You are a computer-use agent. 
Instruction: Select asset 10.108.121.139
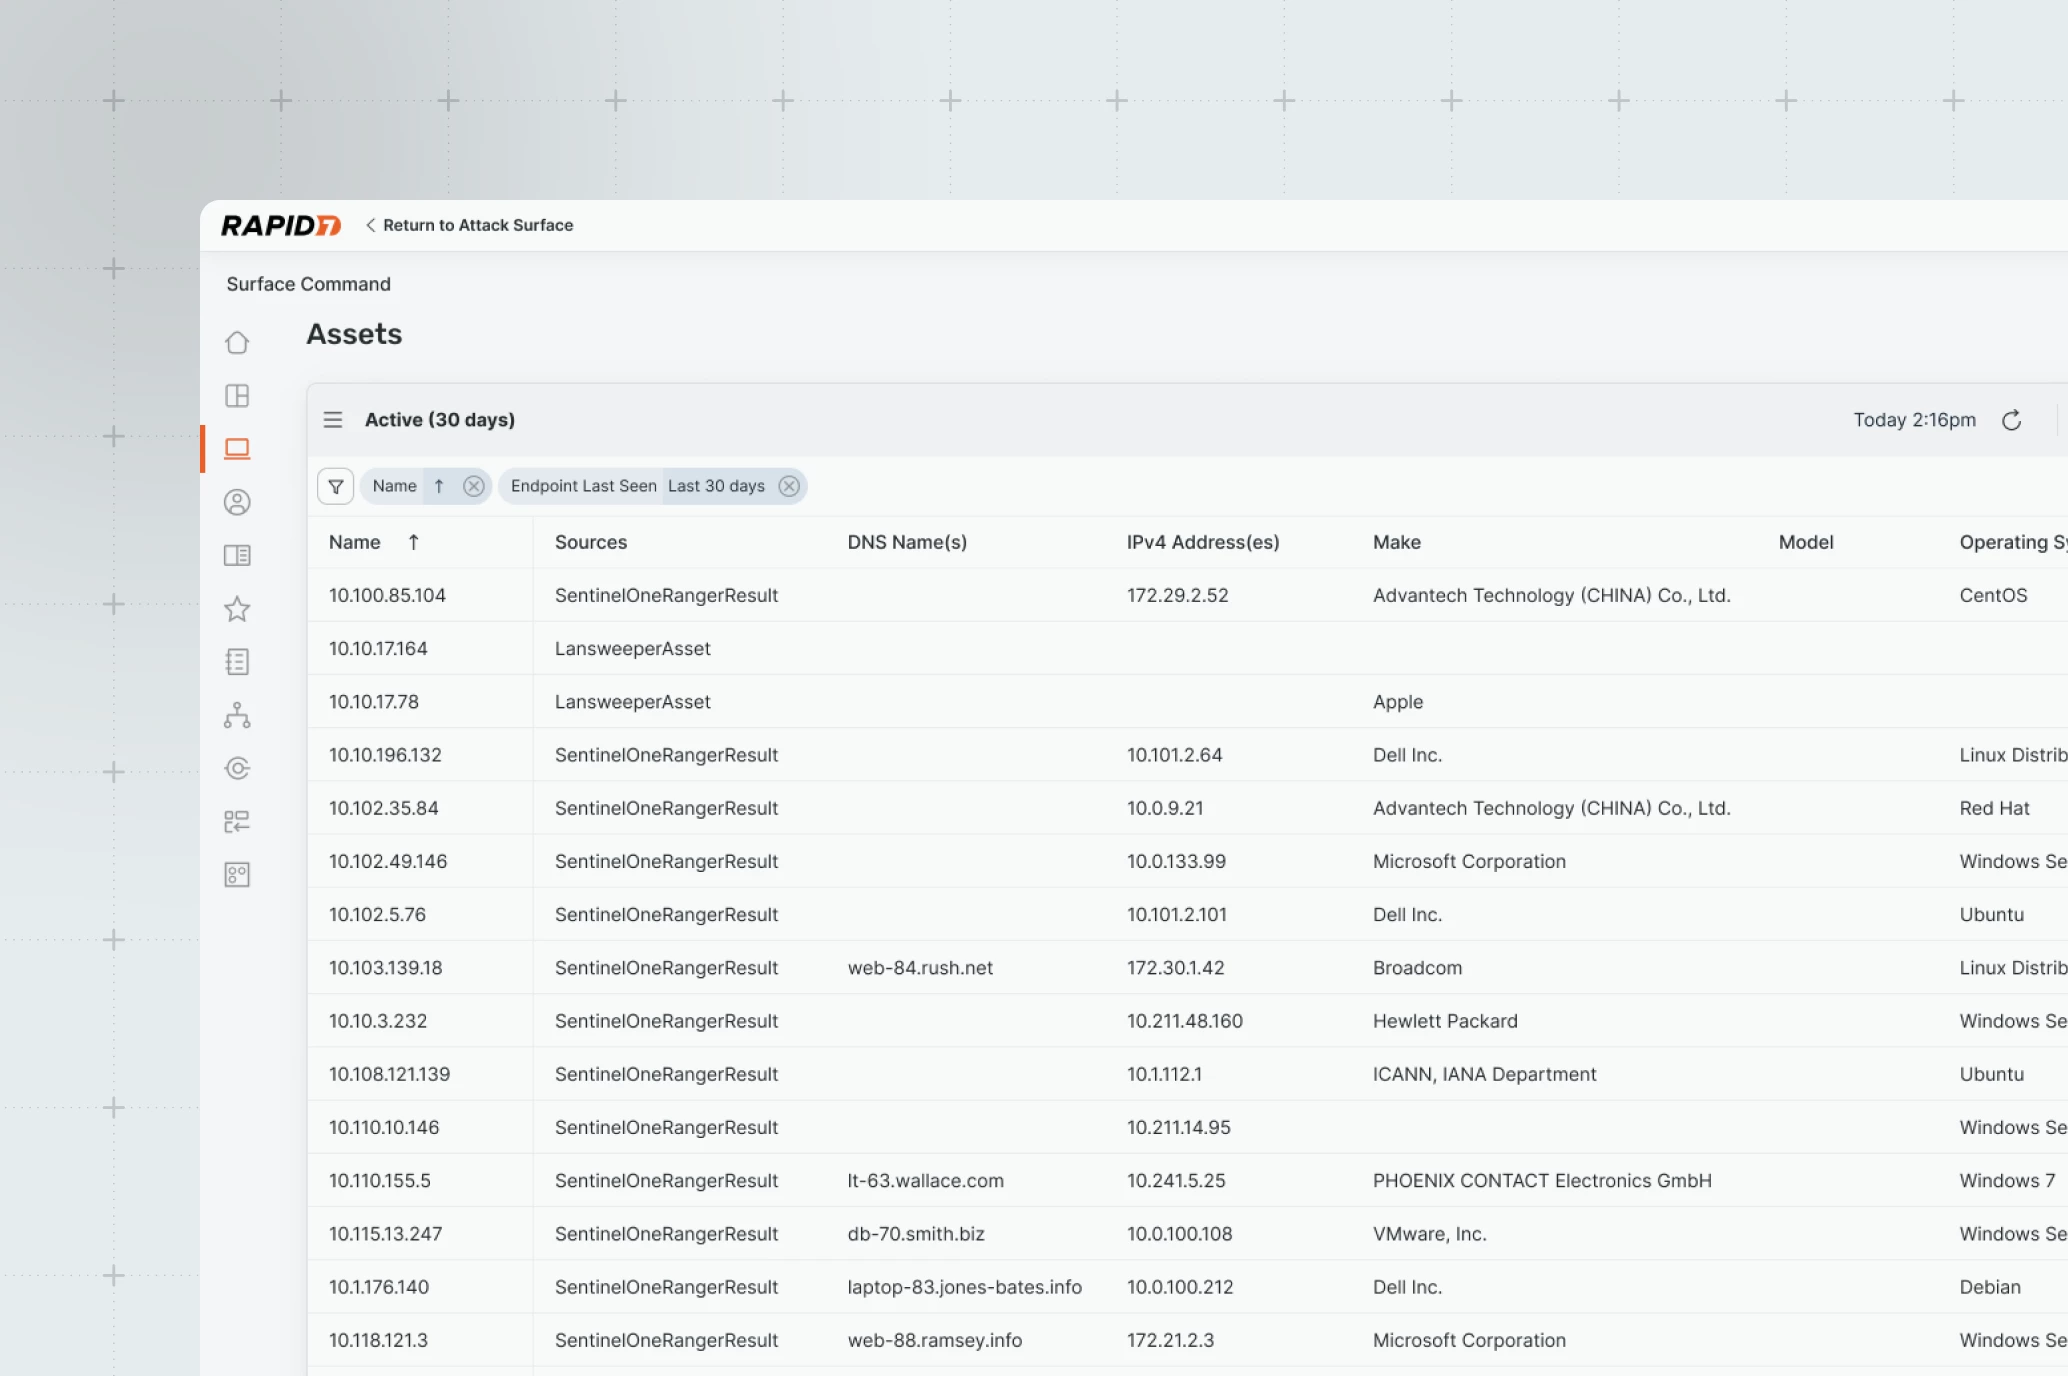click(389, 1074)
